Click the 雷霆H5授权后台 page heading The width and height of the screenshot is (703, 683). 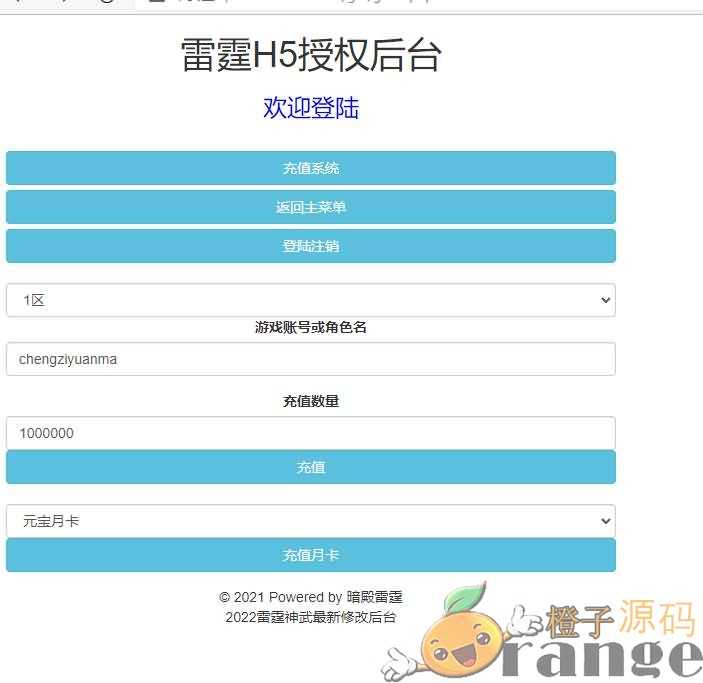(311, 56)
